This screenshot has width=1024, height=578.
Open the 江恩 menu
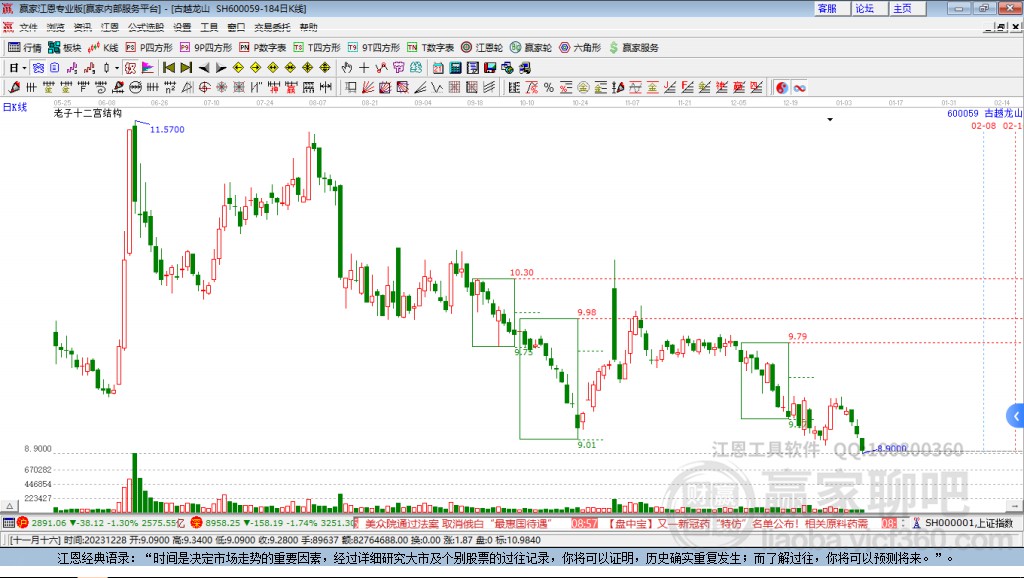click(110, 27)
